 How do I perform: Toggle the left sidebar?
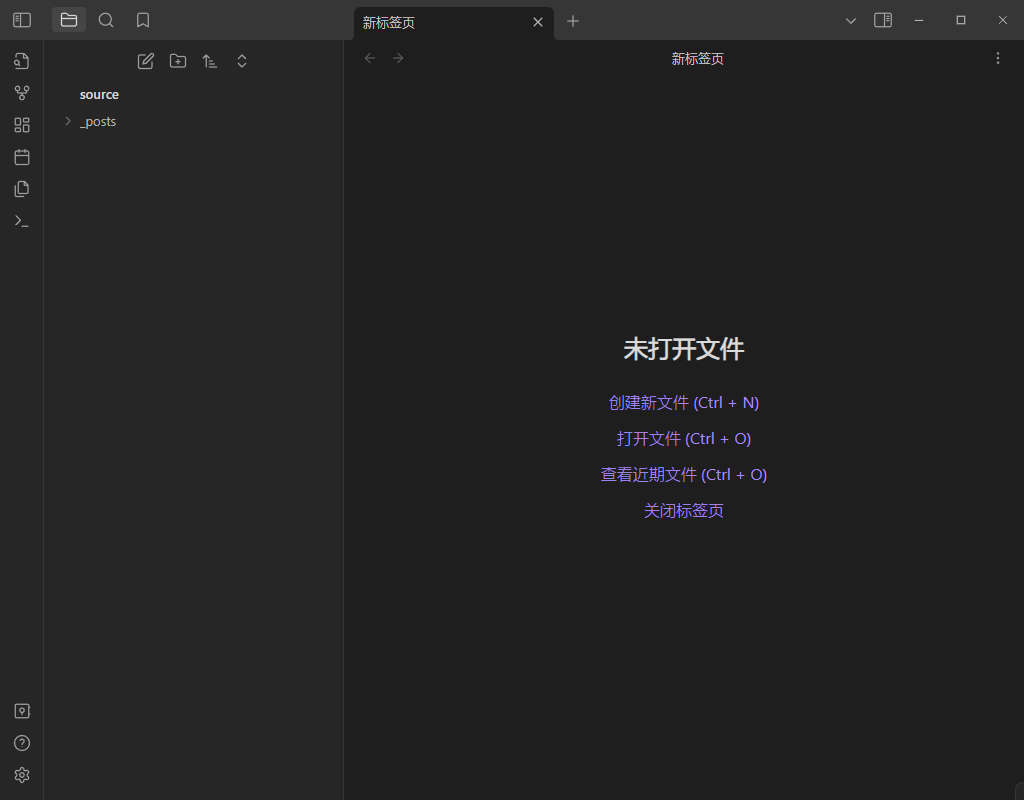tap(22, 20)
